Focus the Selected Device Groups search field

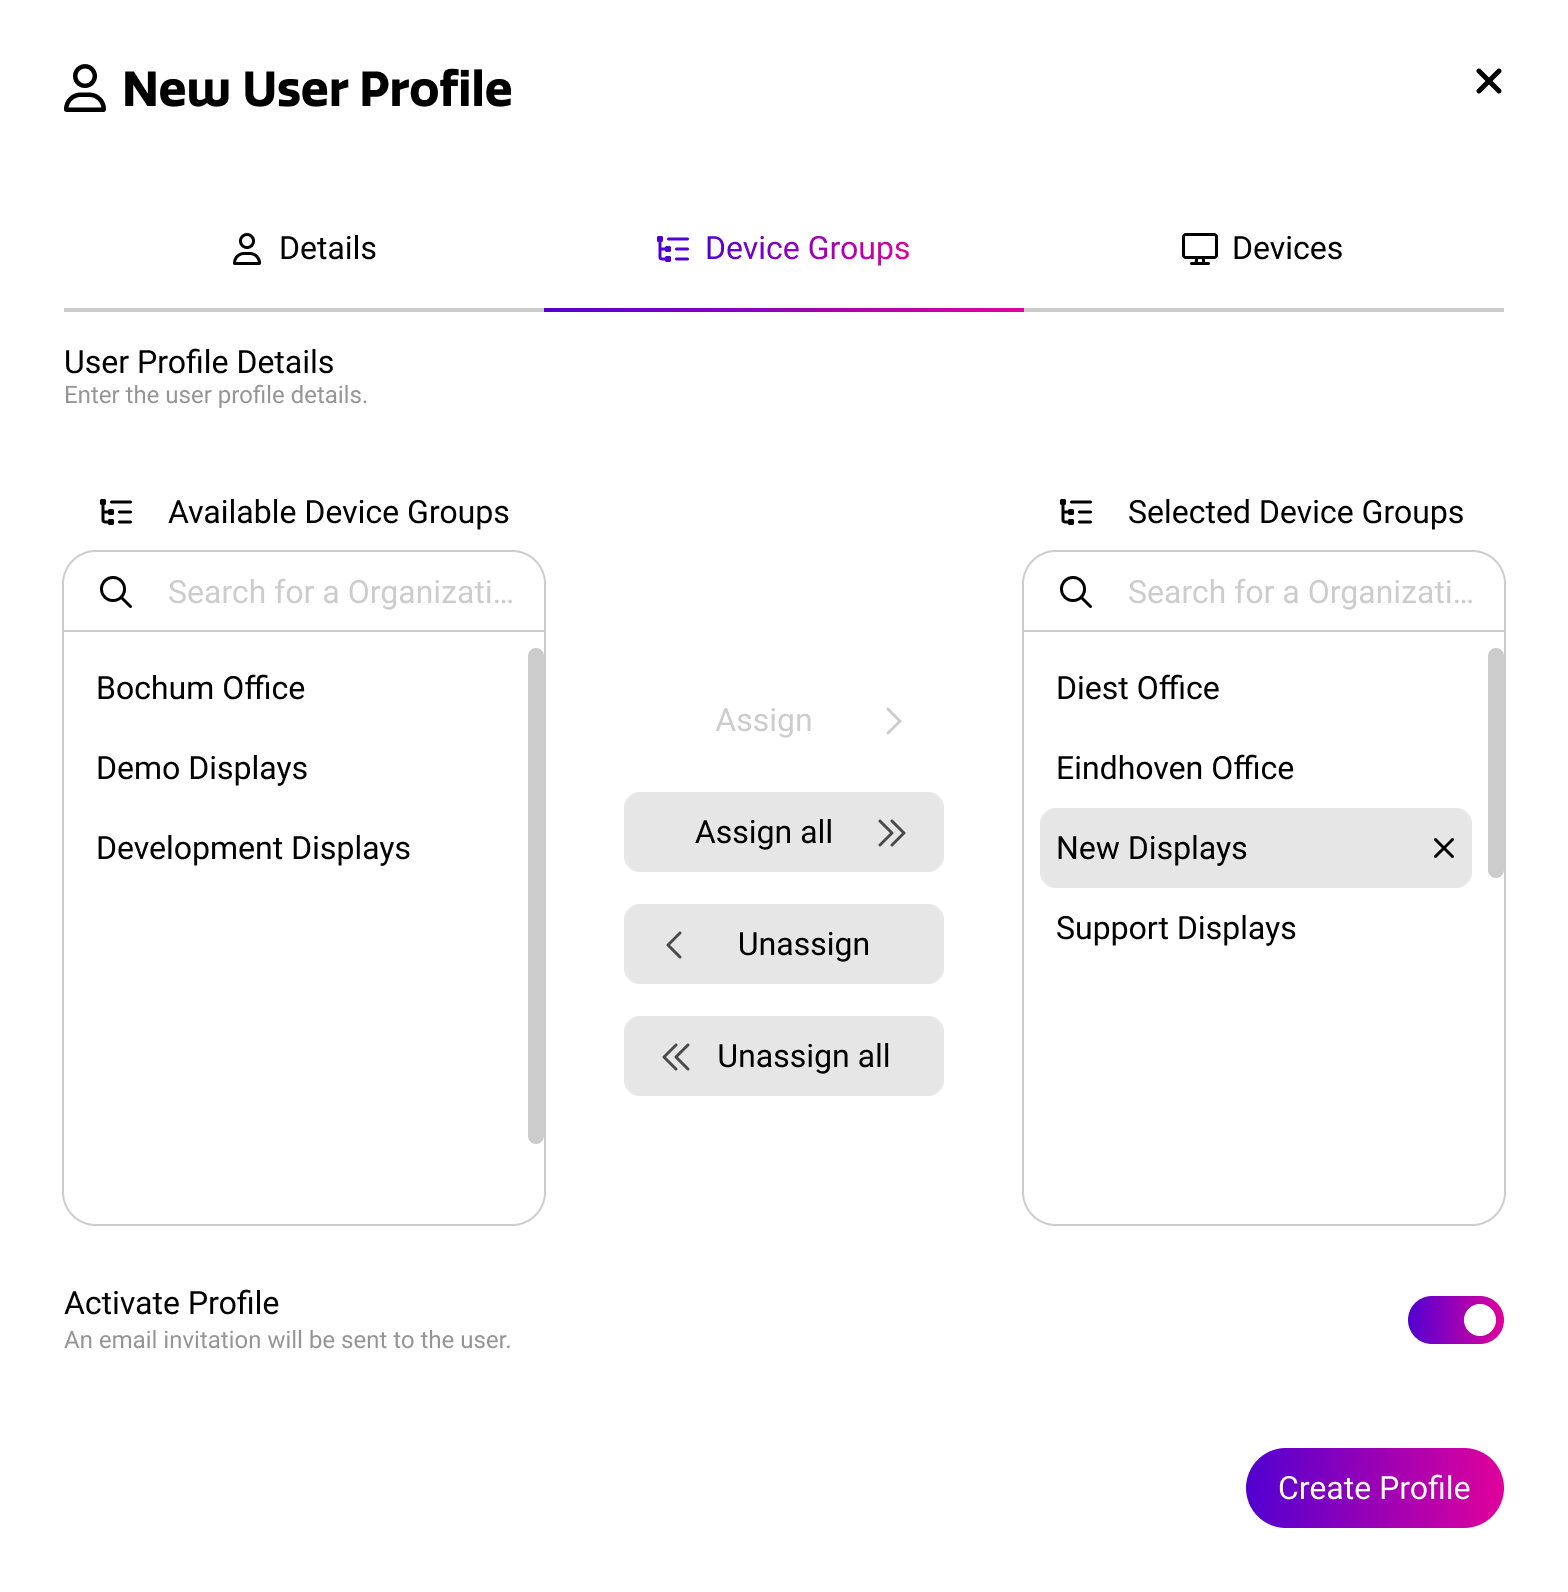[x=1299, y=592]
